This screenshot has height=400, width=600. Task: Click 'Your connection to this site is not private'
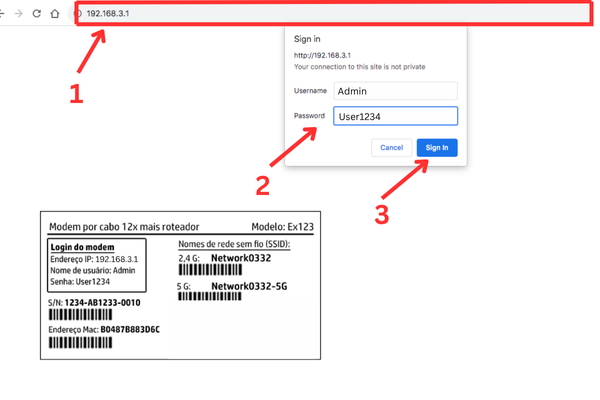coord(359,67)
